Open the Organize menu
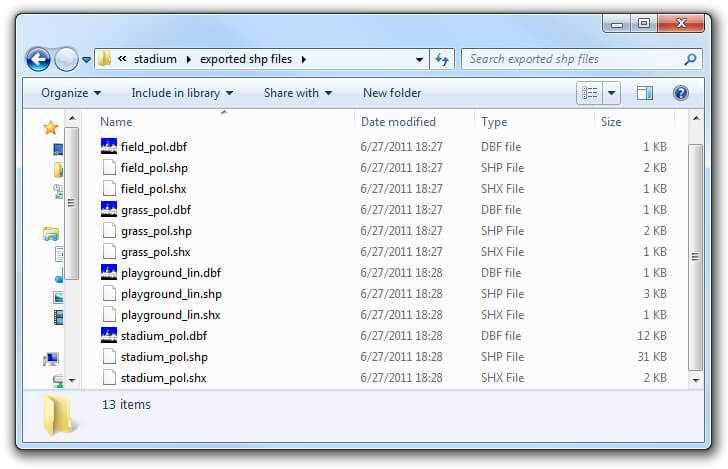This screenshot has width=728, height=469. click(71, 93)
